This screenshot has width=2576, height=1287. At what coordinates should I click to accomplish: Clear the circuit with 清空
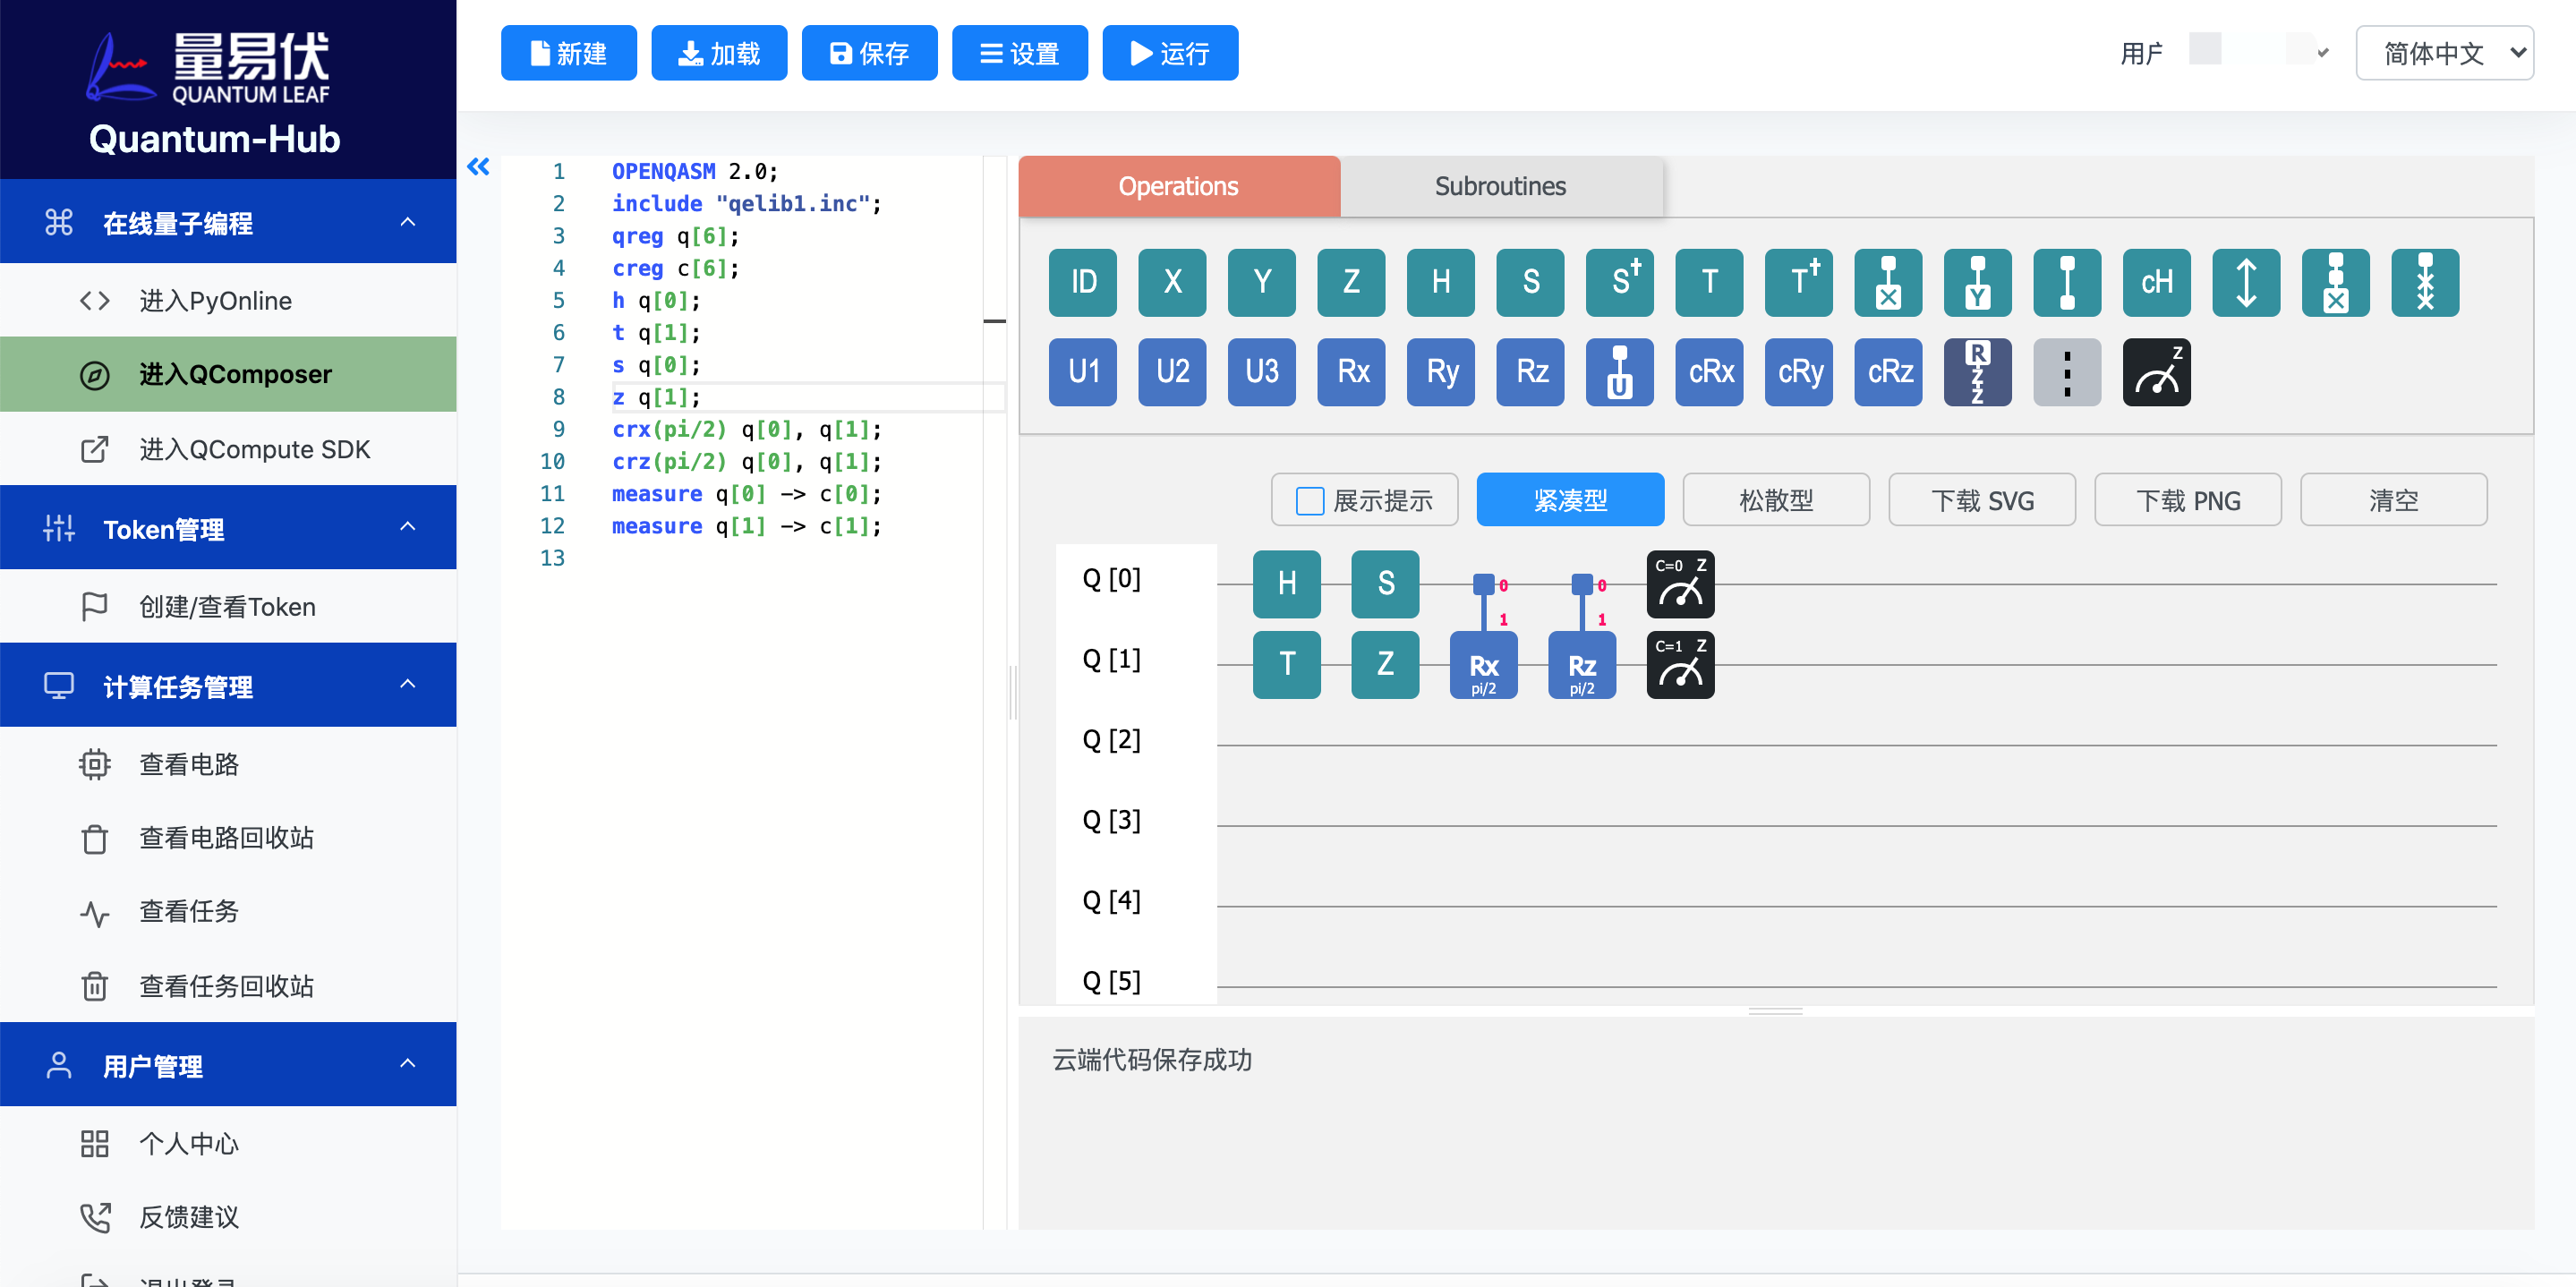pos(2394,499)
